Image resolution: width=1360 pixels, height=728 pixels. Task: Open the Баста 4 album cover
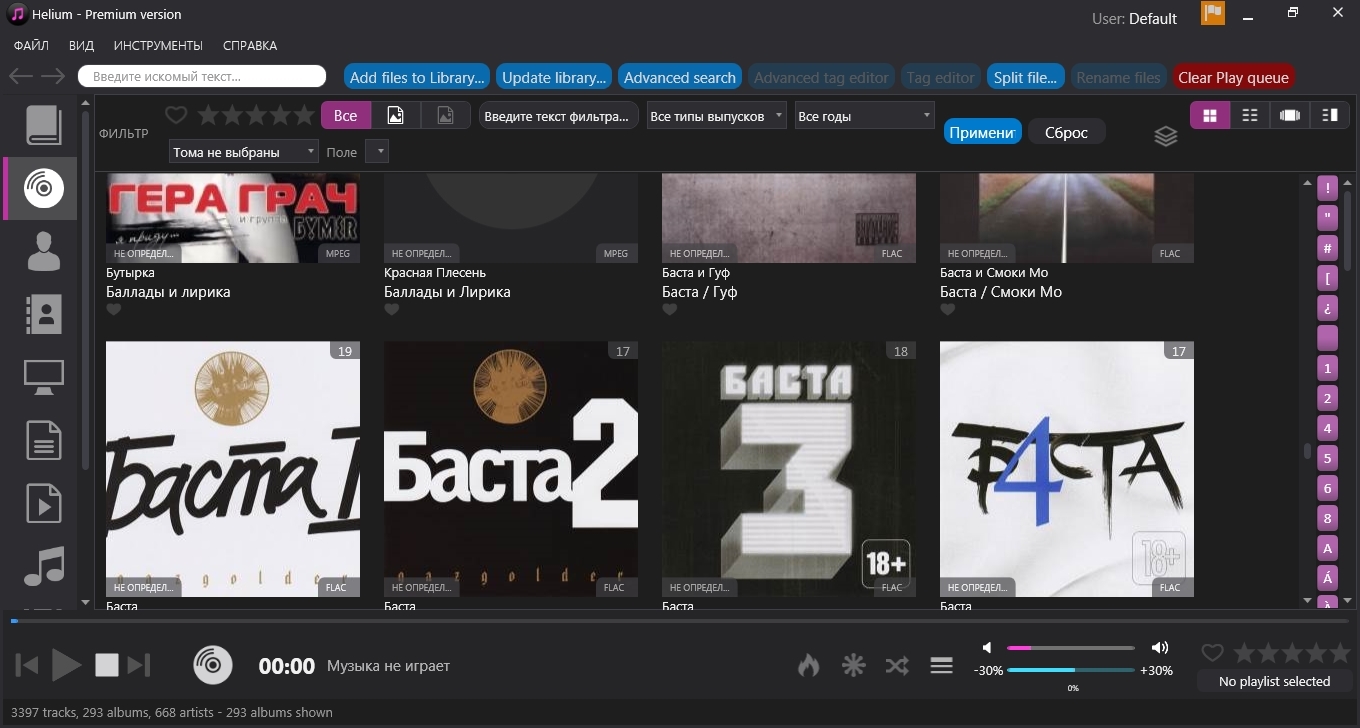click(x=1067, y=469)
